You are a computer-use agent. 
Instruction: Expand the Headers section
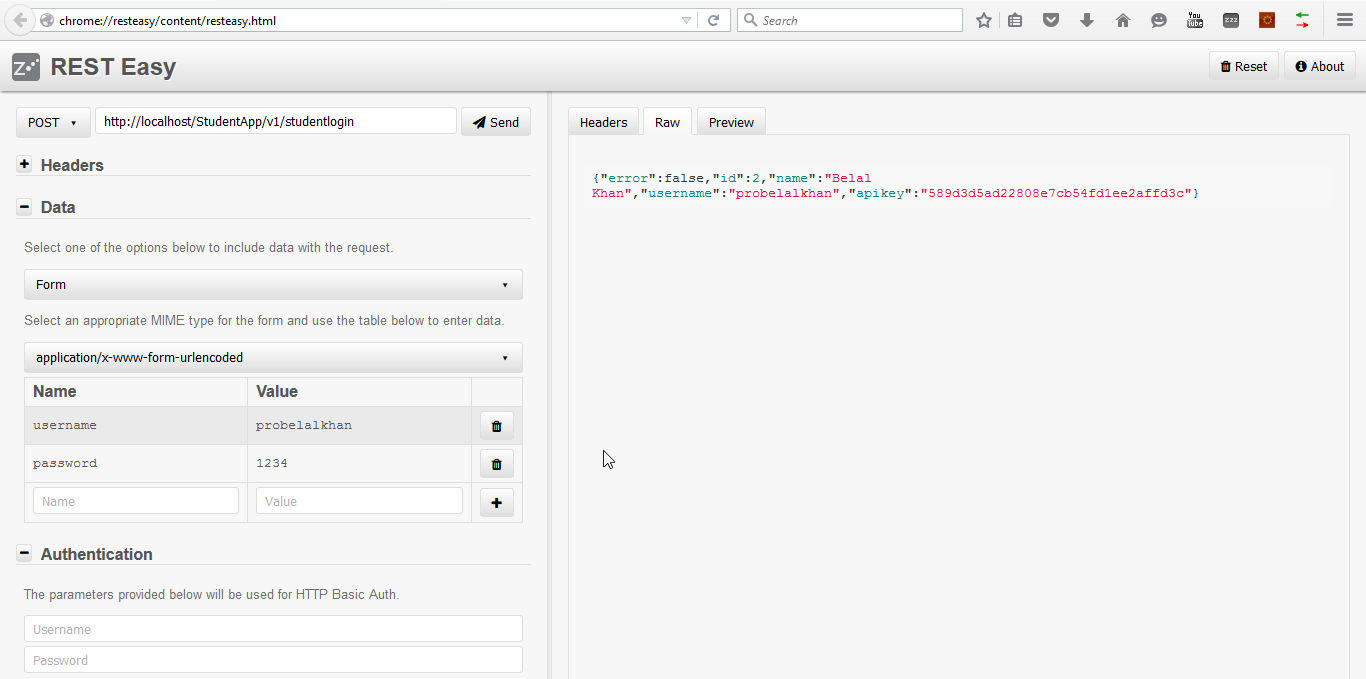click(x=24, y=164)
